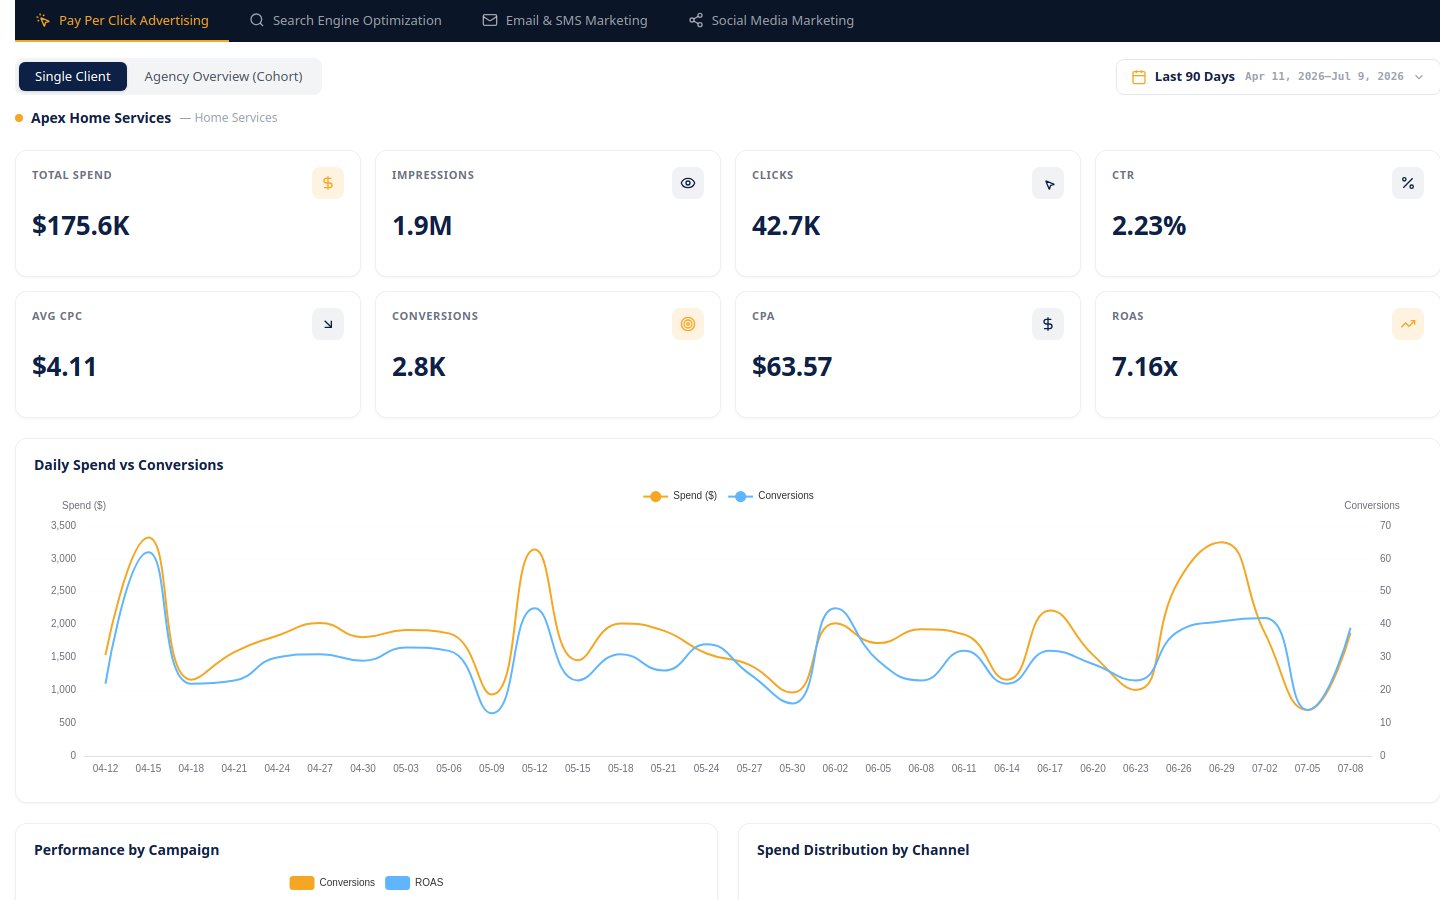
Task: Click the pointer icon on Clicks card
Action: click(x=1048, y=183)
